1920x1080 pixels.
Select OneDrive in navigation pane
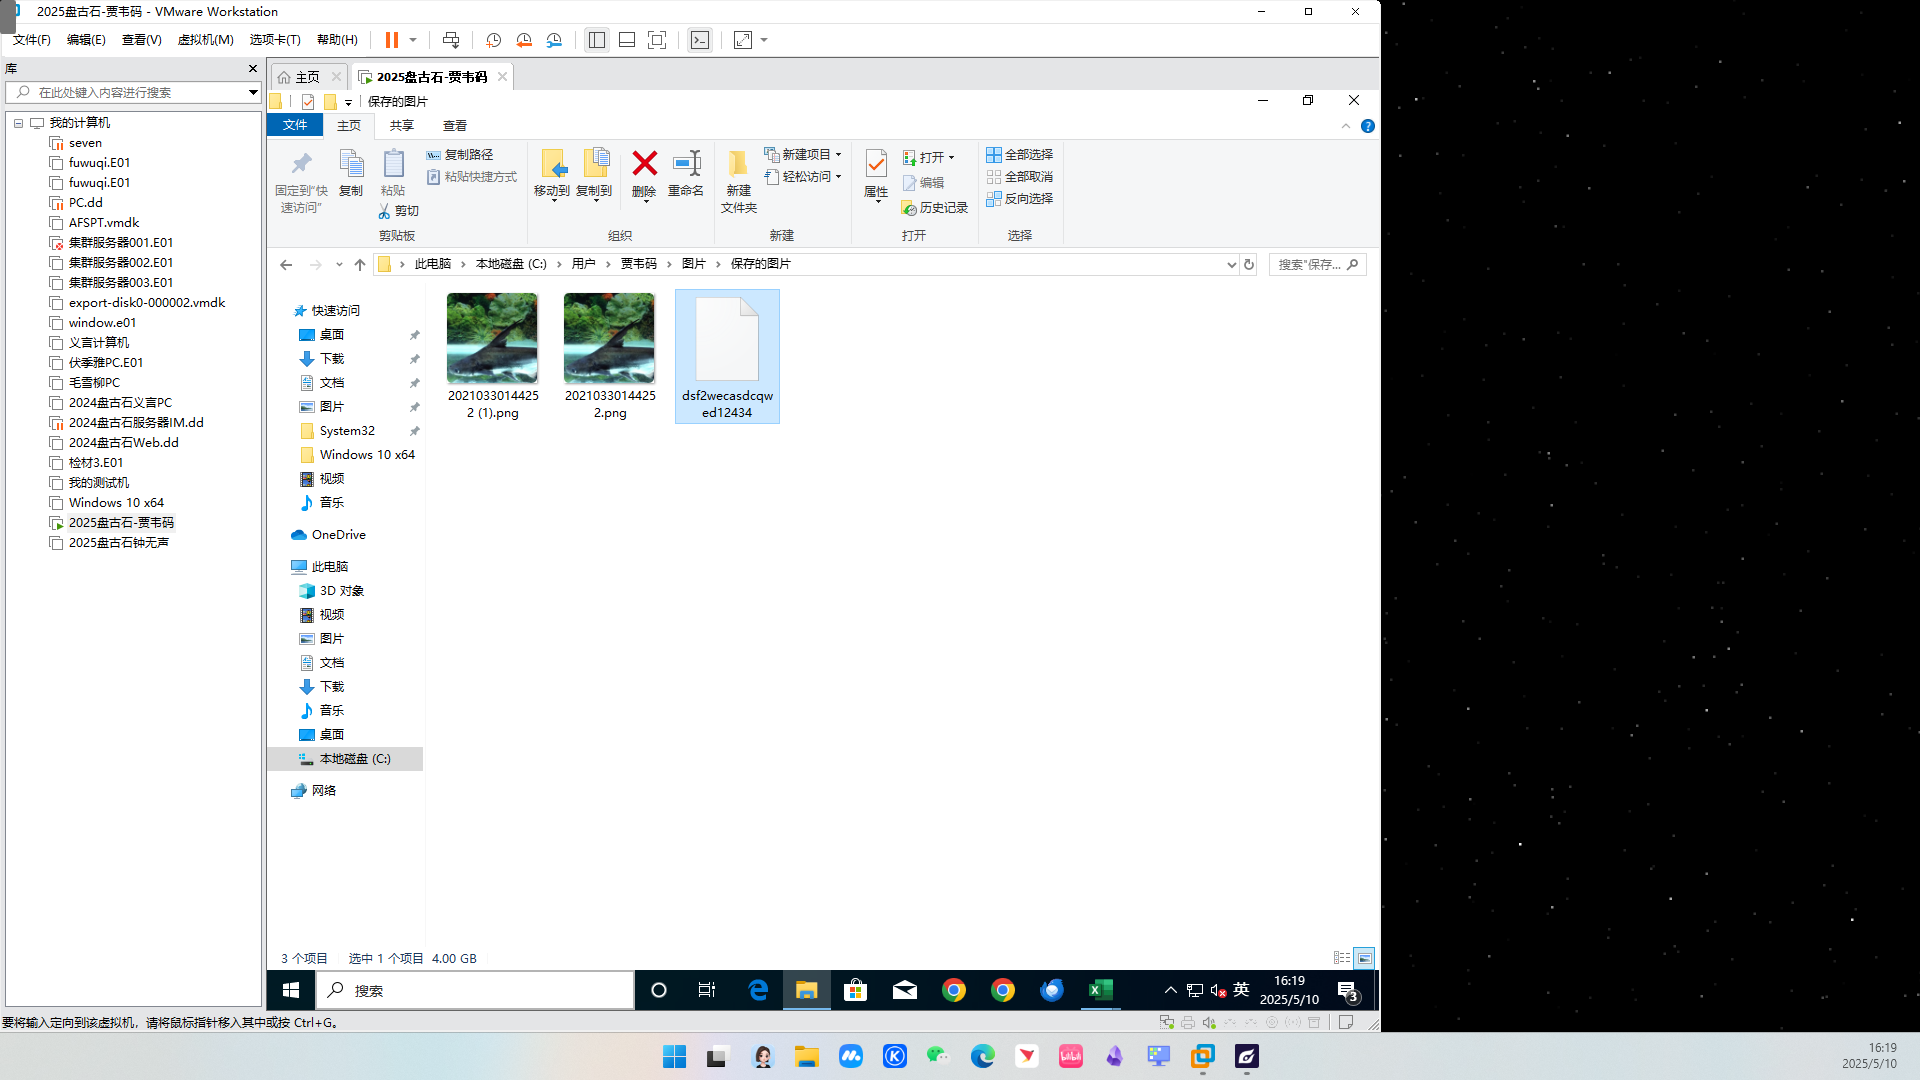click(338, 535)
